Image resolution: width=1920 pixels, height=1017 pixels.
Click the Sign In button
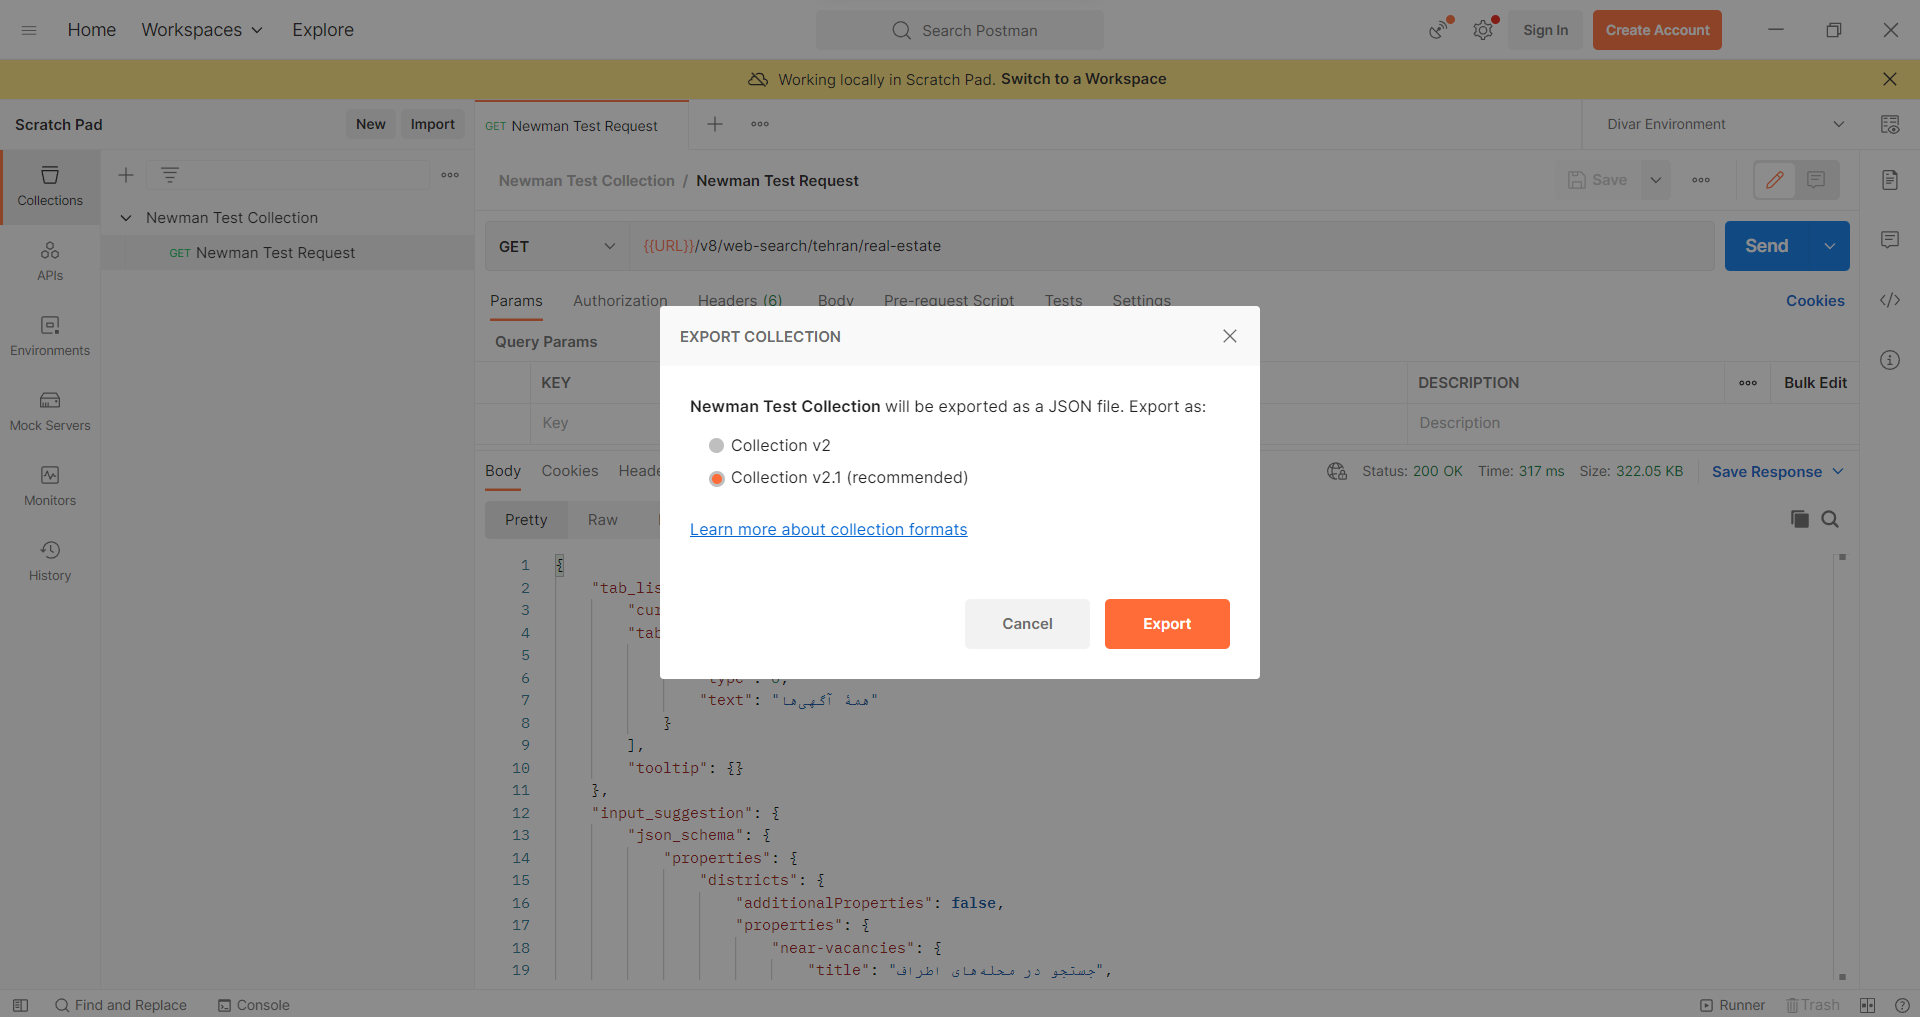1545,30
